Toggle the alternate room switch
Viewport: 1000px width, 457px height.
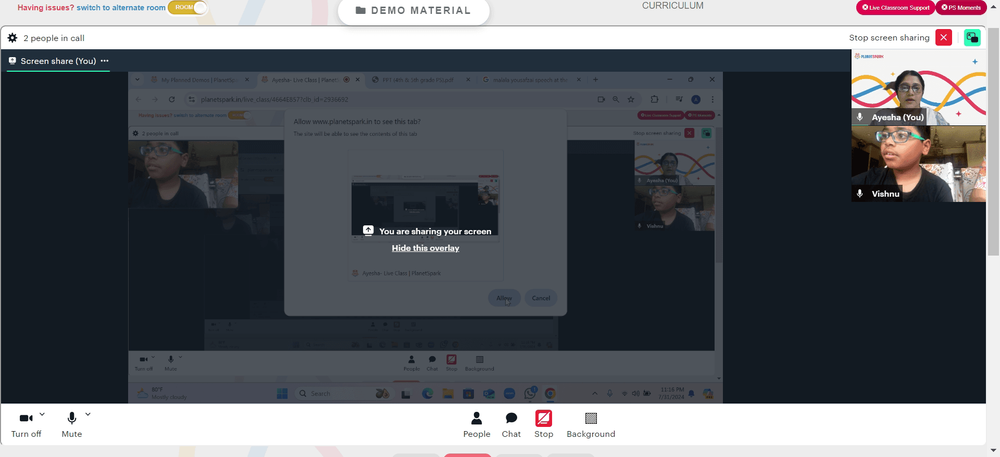click(188, 7)
